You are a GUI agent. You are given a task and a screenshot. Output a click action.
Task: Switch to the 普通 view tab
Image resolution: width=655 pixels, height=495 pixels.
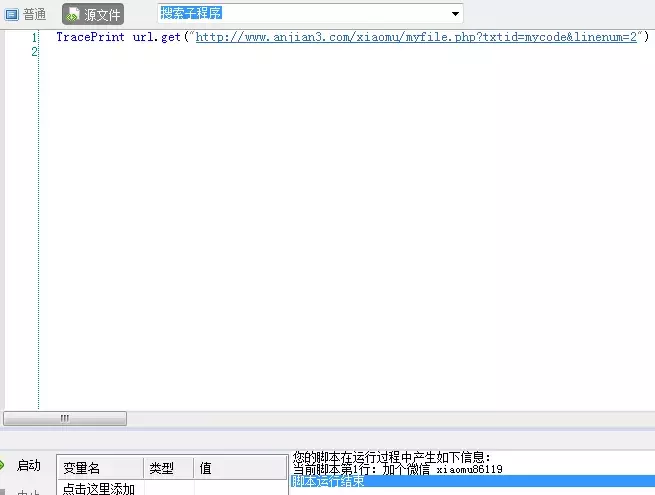point(25,15)
